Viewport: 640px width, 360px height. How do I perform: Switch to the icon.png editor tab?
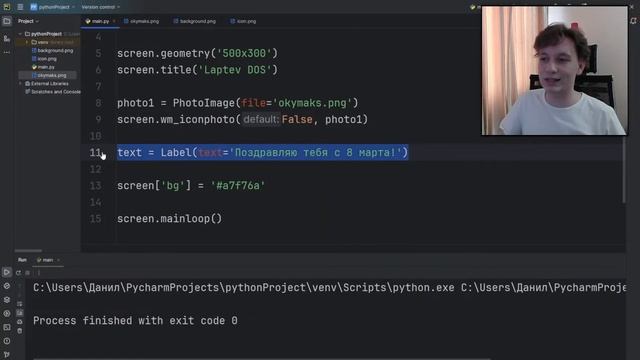coord(243,21)
